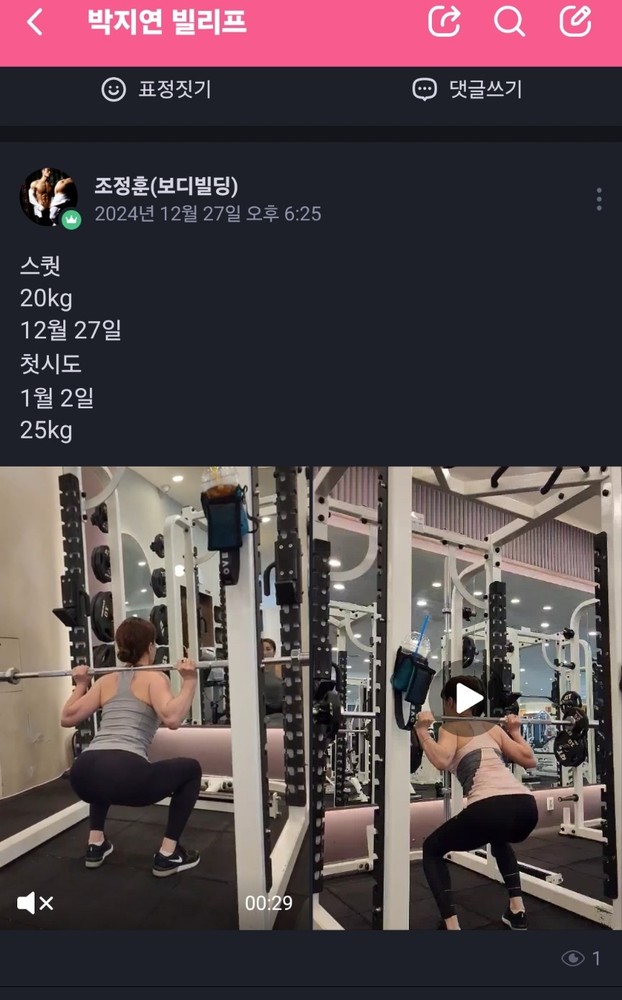Tap the author name 조정훈(보디빌딩)
Image resolution: width=622 pixels, height=1000 pixels.
[x=166, y=186]
